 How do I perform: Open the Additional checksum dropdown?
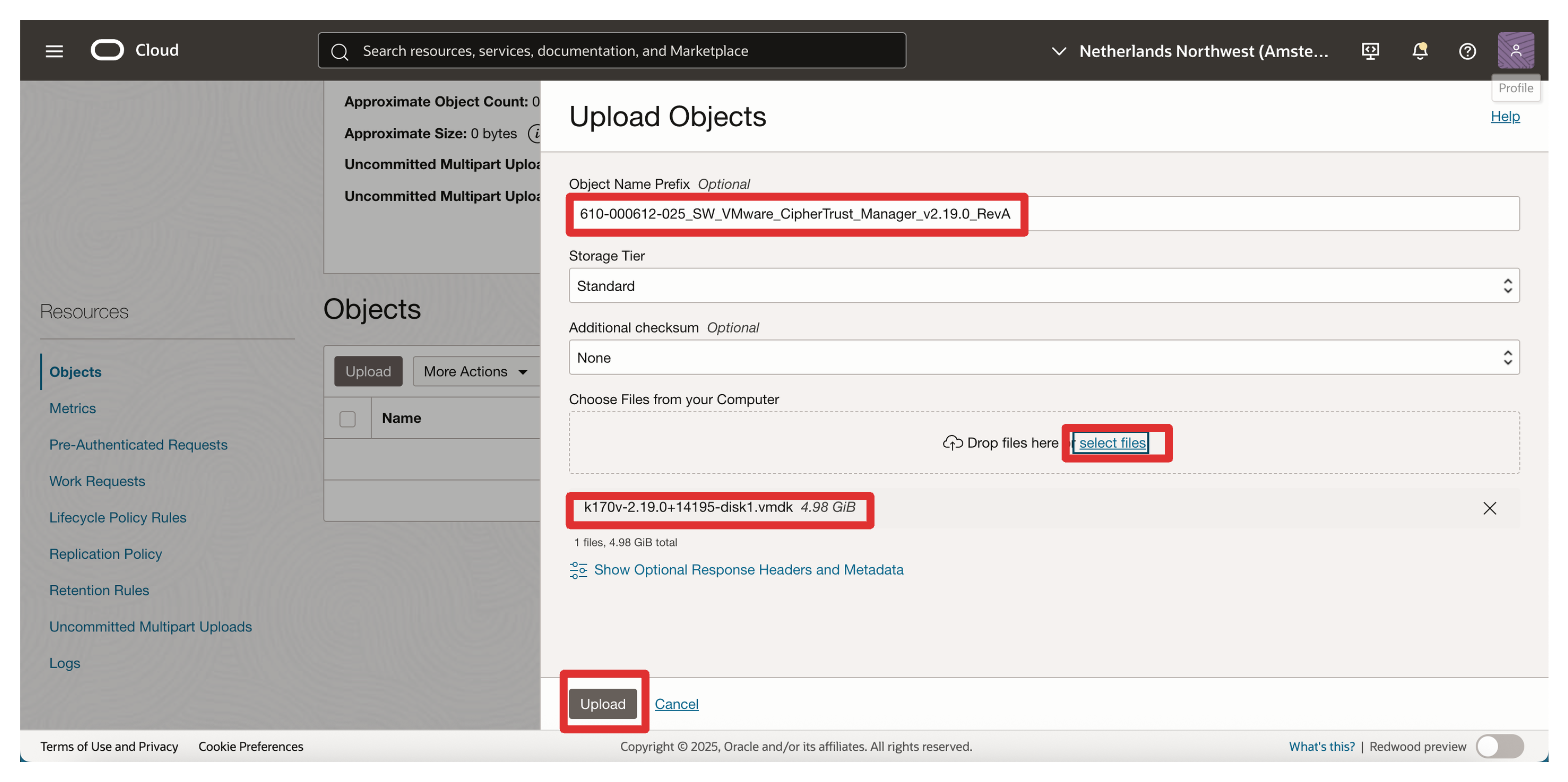pos(1043,358)
